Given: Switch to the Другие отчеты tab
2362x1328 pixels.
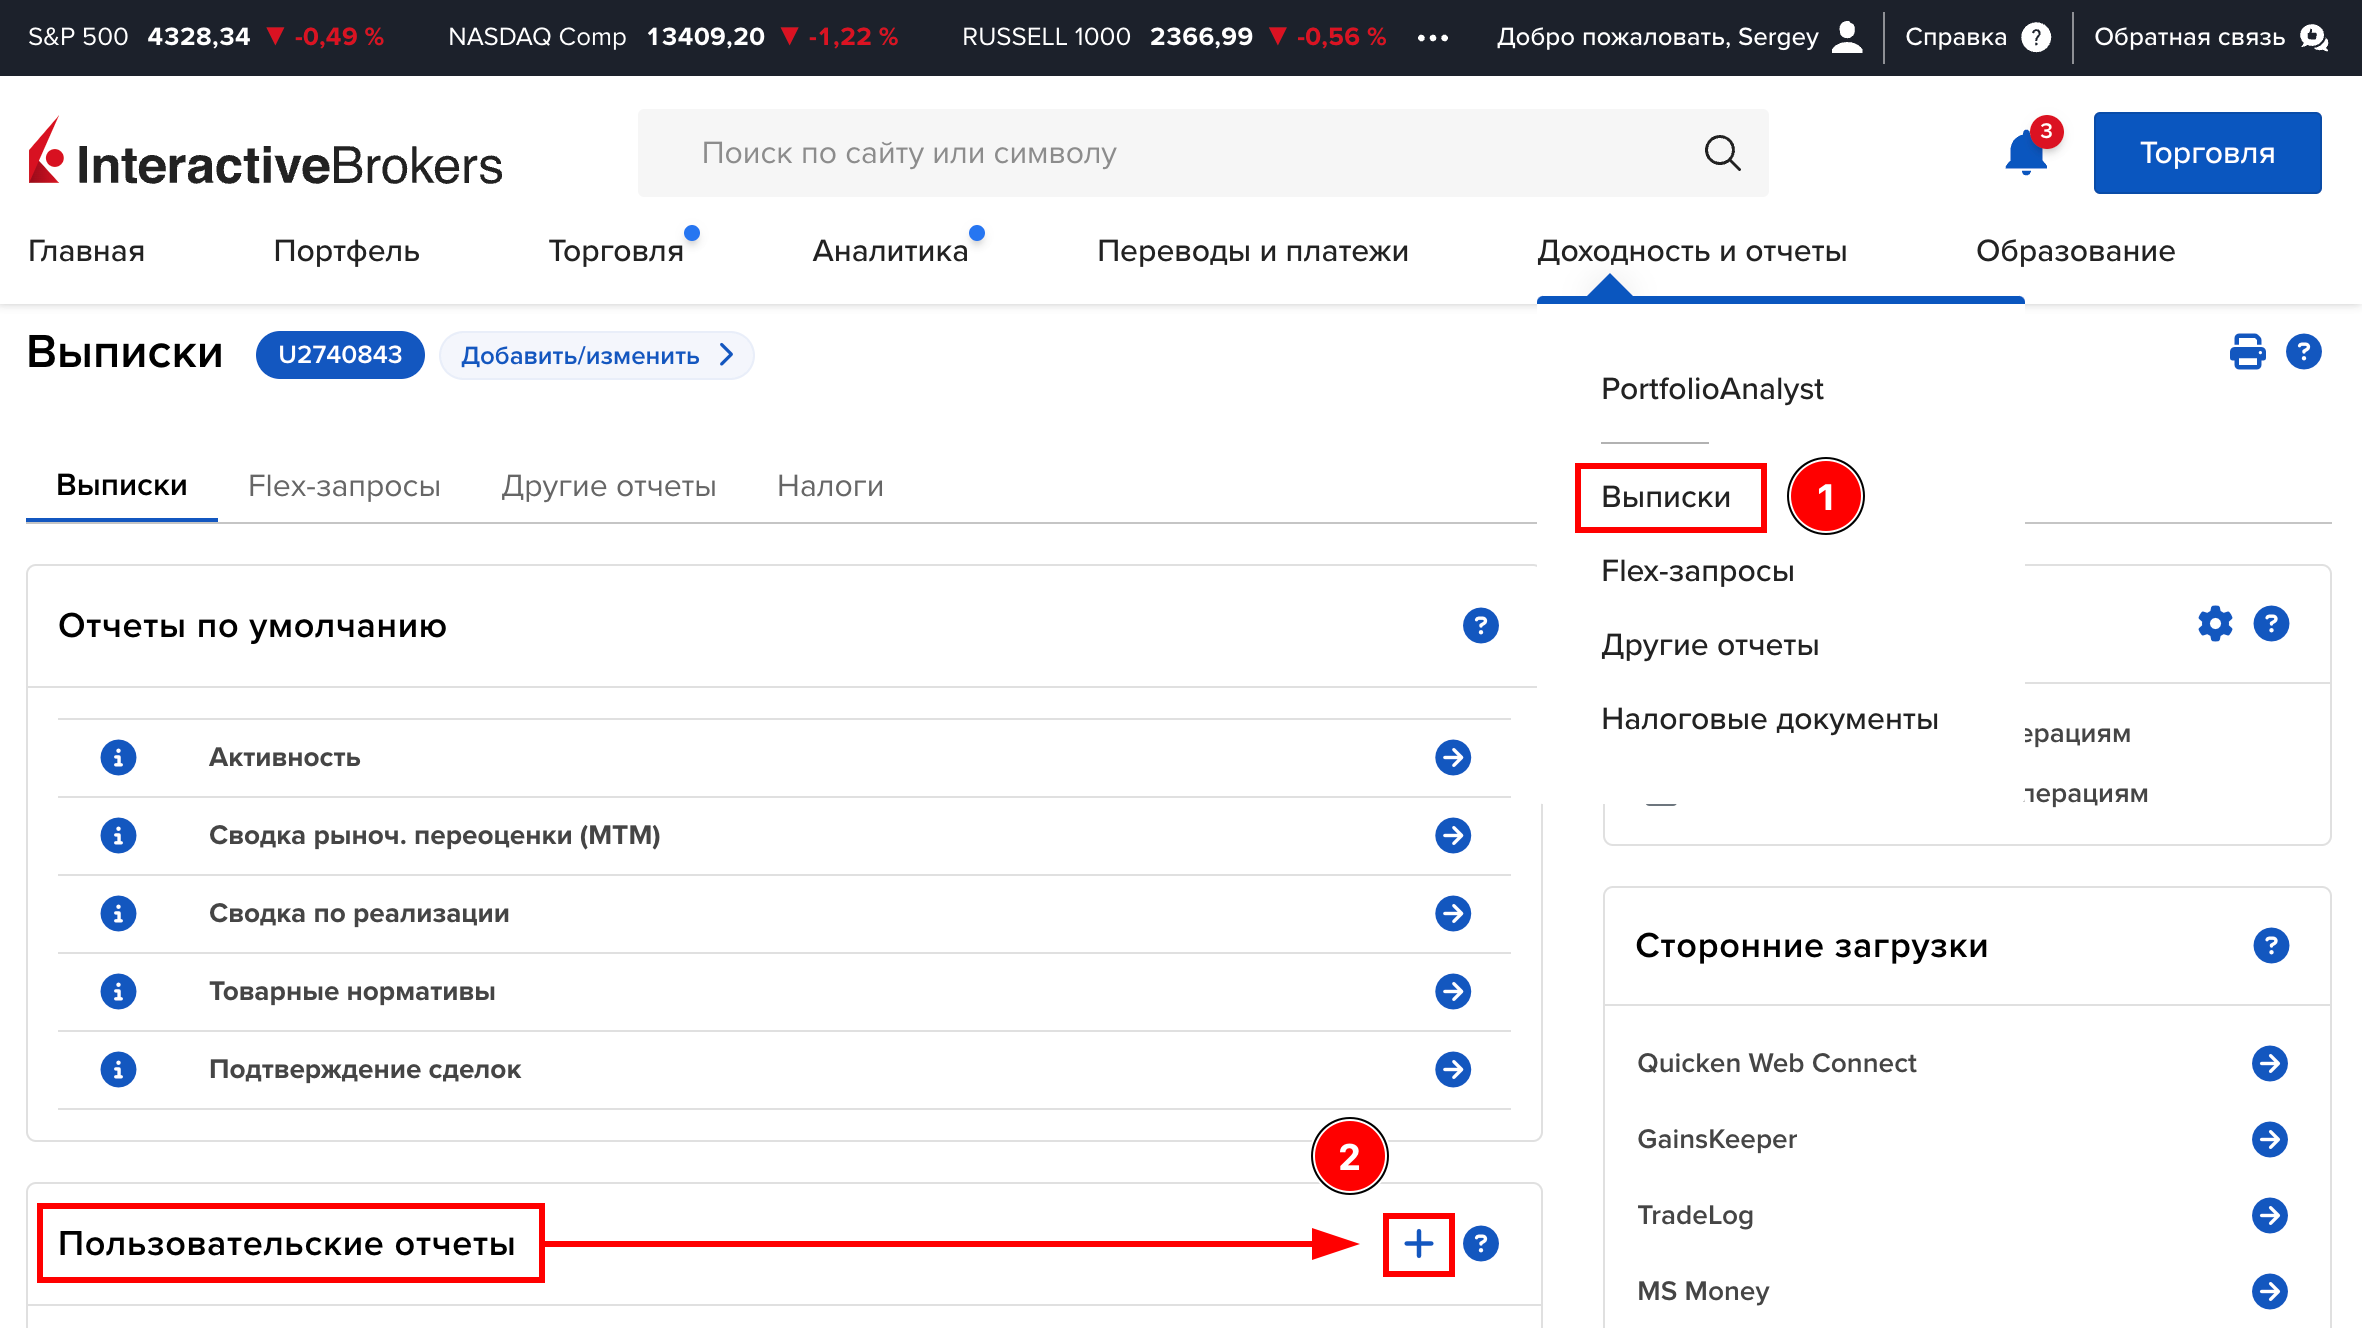Looking at the screenshot, I should point(608,486).
